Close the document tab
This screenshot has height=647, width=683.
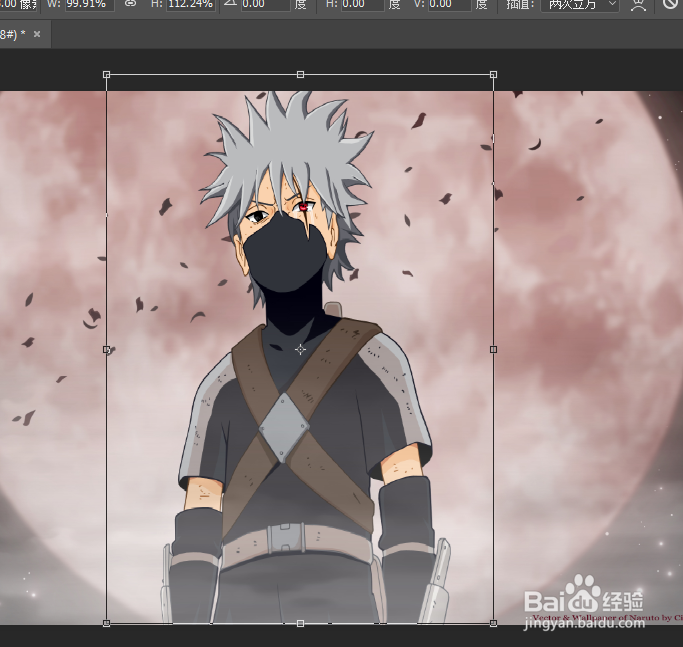pyautogui.click(x=37, y=34)
